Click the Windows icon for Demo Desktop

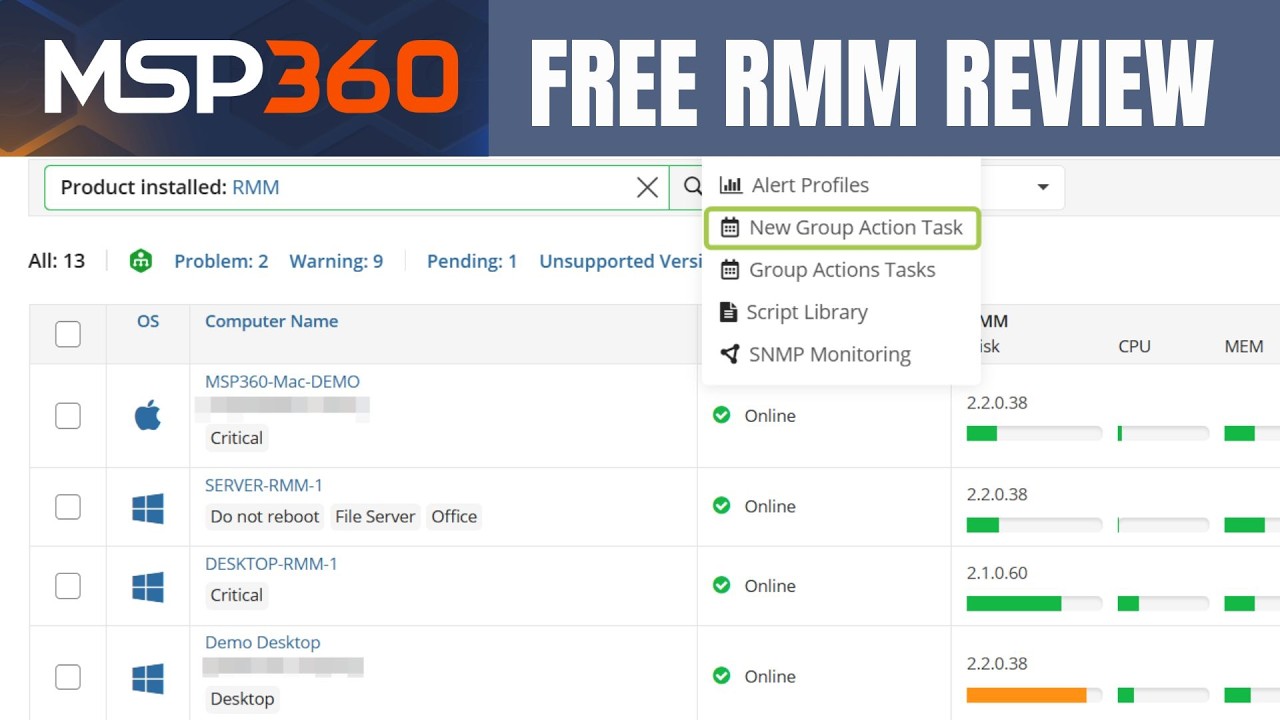coord(148,679)
